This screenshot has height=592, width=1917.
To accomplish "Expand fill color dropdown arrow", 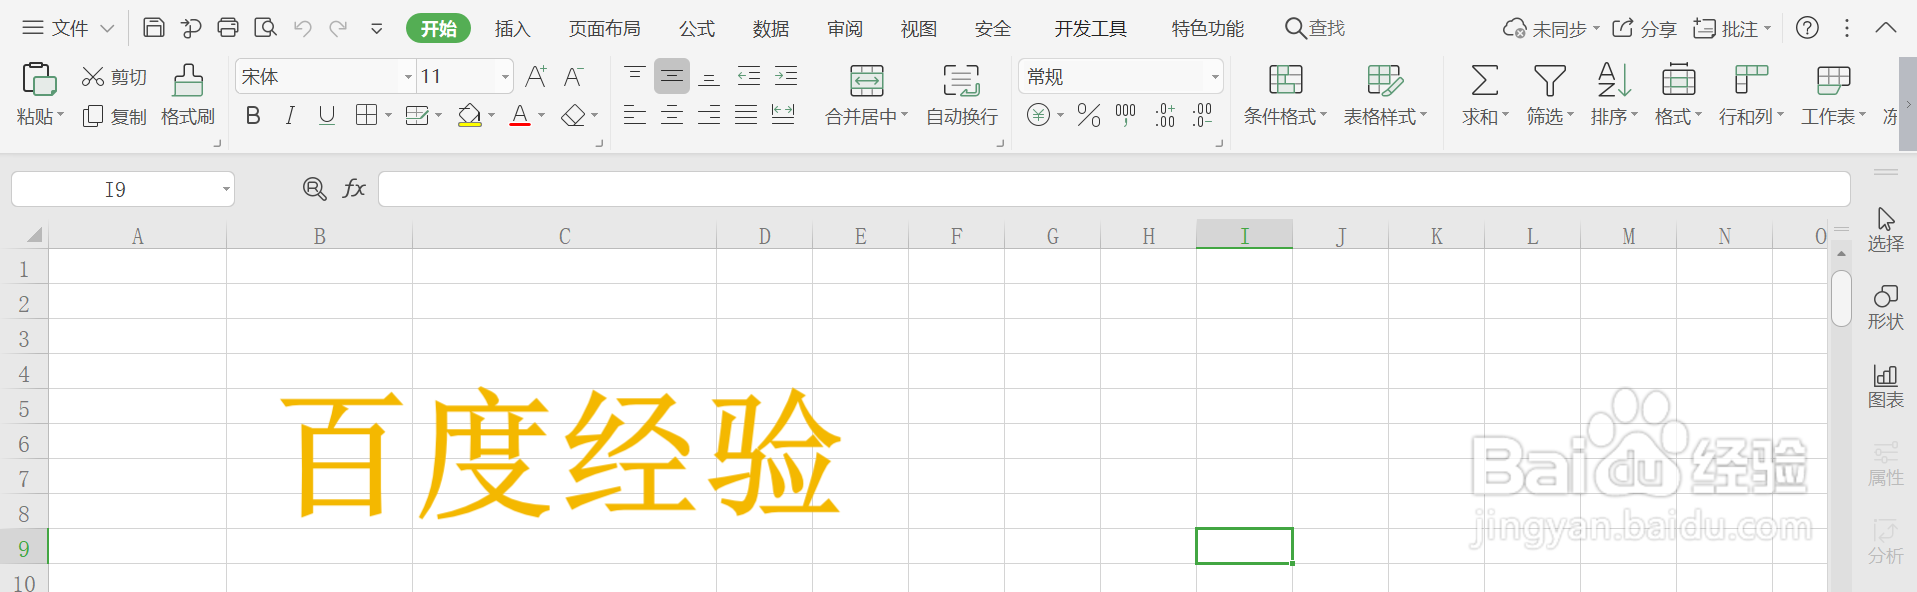I will [491, 116].
